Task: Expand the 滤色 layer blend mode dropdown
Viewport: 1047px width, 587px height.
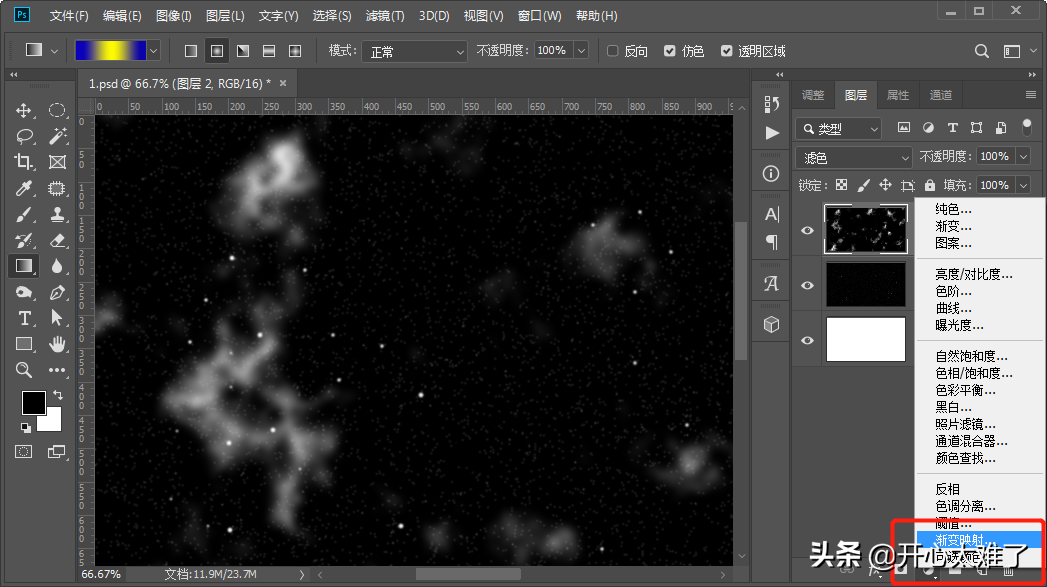Action: (x=854, y=157)
